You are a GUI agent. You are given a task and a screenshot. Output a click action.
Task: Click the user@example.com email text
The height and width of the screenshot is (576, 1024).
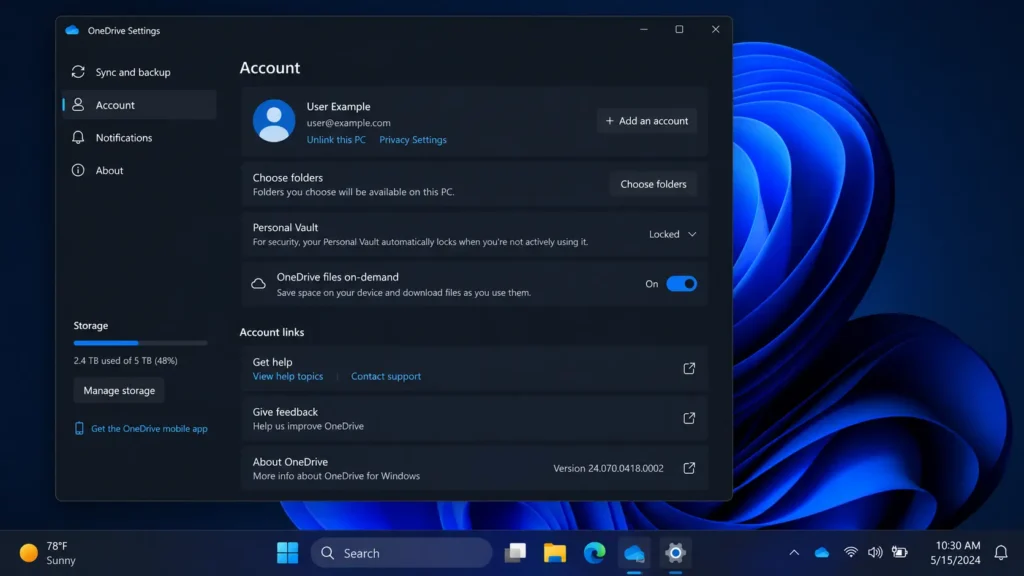click(349, 123)
